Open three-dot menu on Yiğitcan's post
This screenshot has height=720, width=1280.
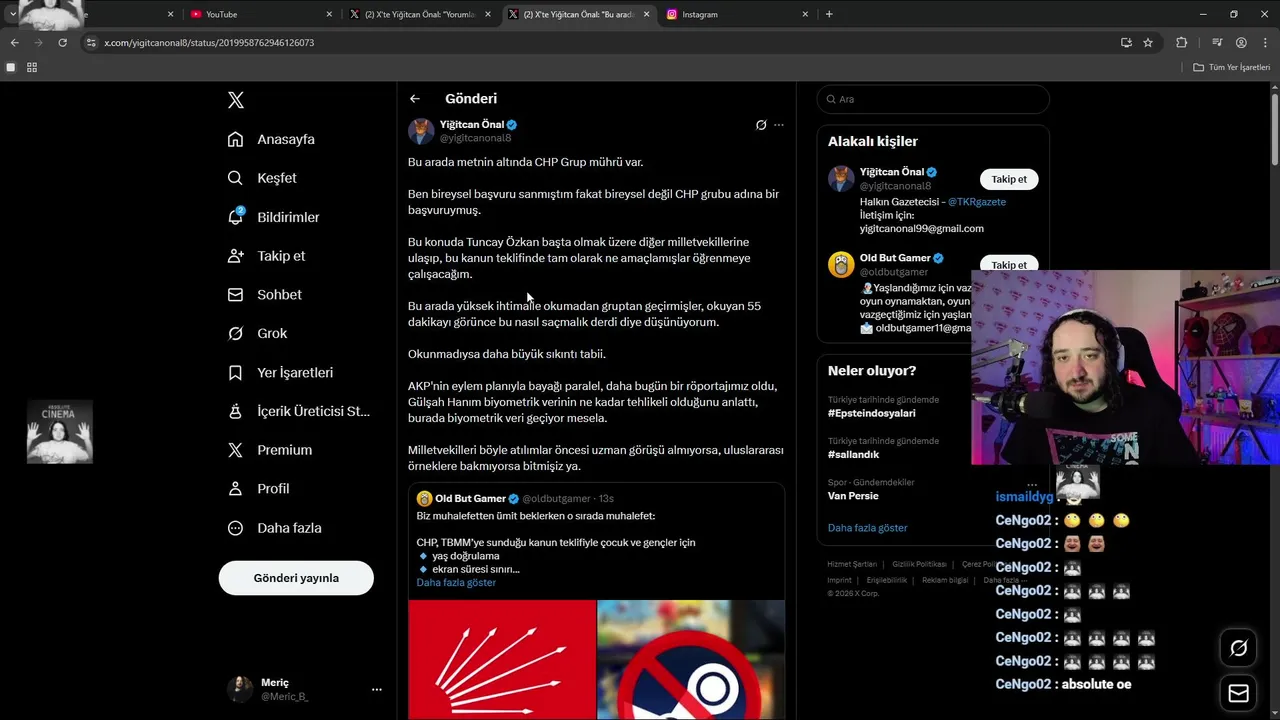point(779,125)
